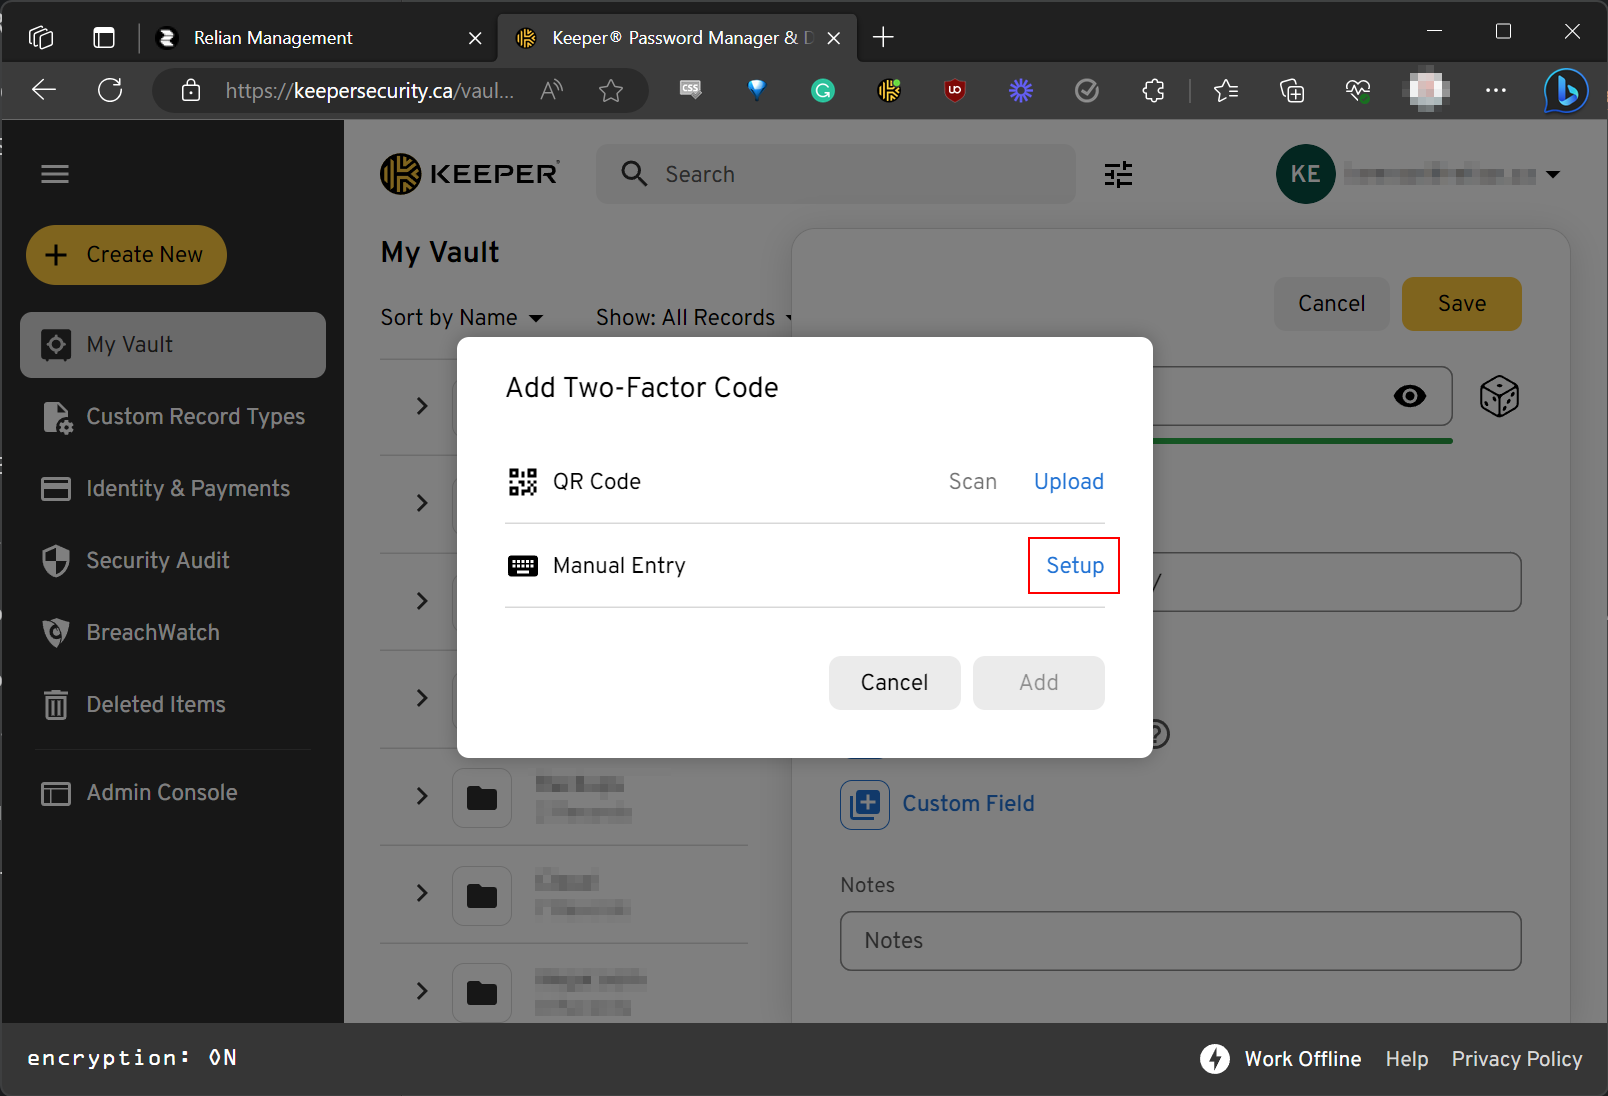The height and width of the screenshot is (1096, 1608).
Task: Expand the fifth folder row chevron
Action: click(422, 796)
